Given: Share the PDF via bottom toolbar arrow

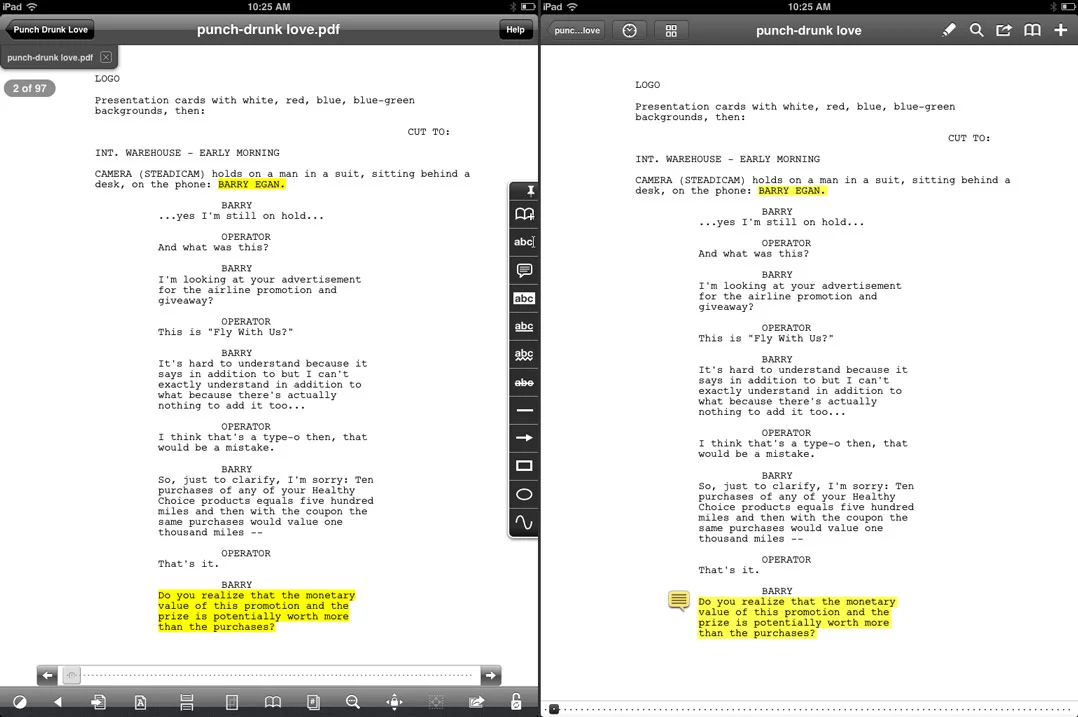Looking at the screenshot, I should point(476,702).
